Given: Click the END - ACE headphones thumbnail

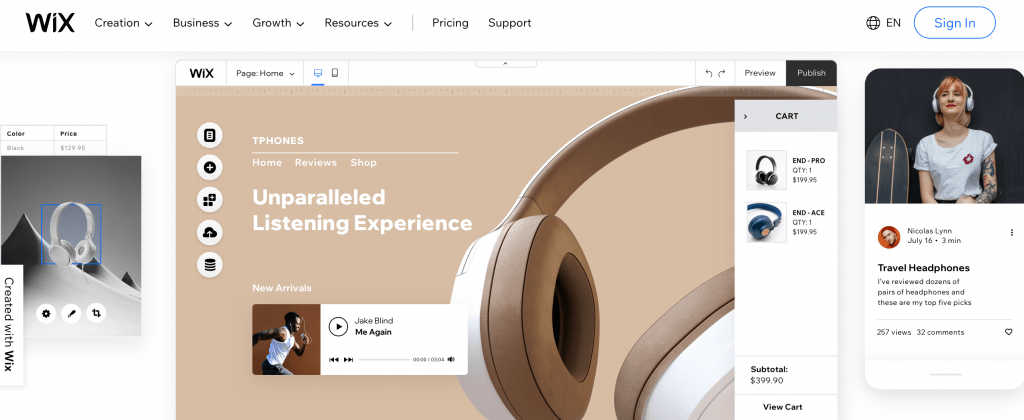Looking at the screenshot, I should click(x=767, y=222).
